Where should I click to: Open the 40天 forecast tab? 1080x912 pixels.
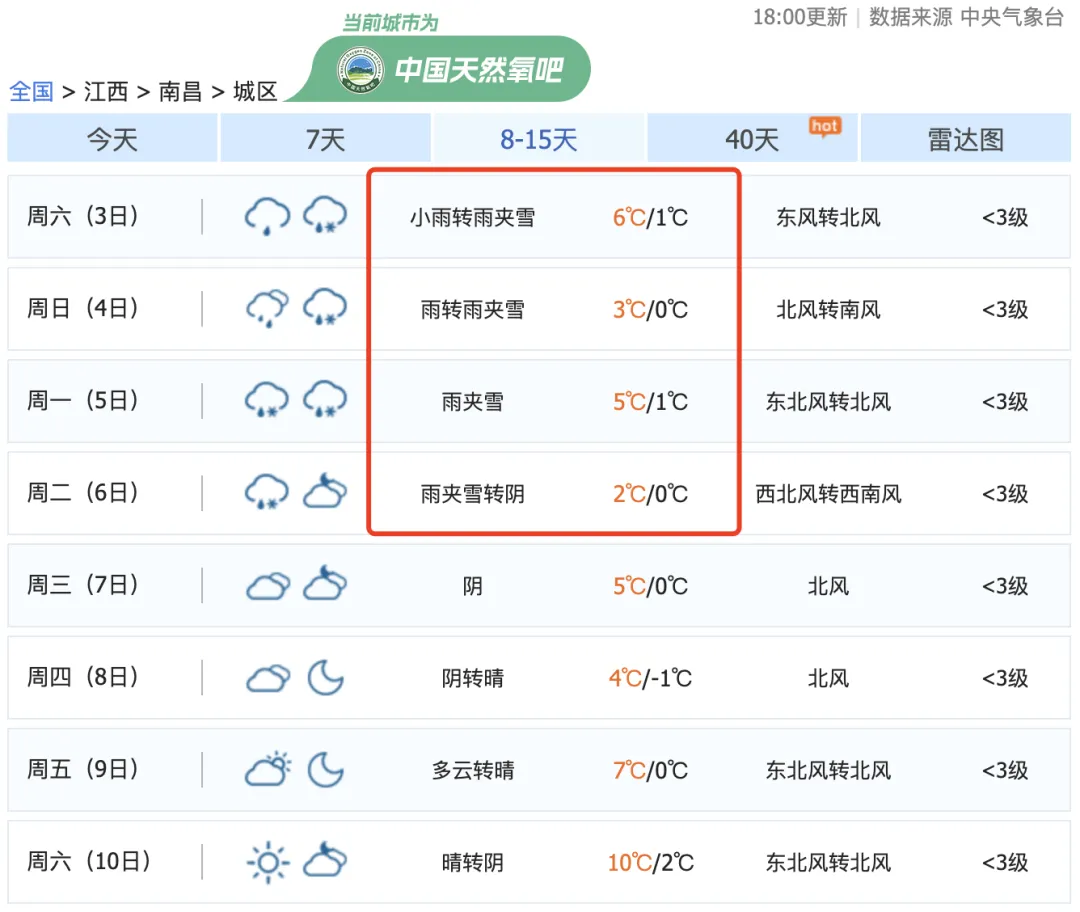[752, 139]
